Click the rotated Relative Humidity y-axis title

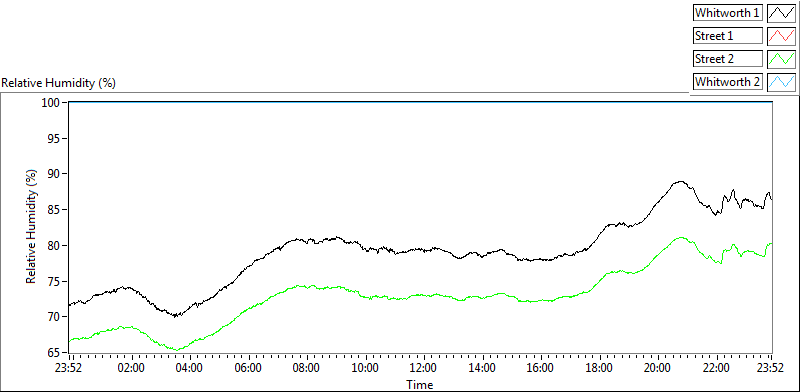click(x=31, y=228)
